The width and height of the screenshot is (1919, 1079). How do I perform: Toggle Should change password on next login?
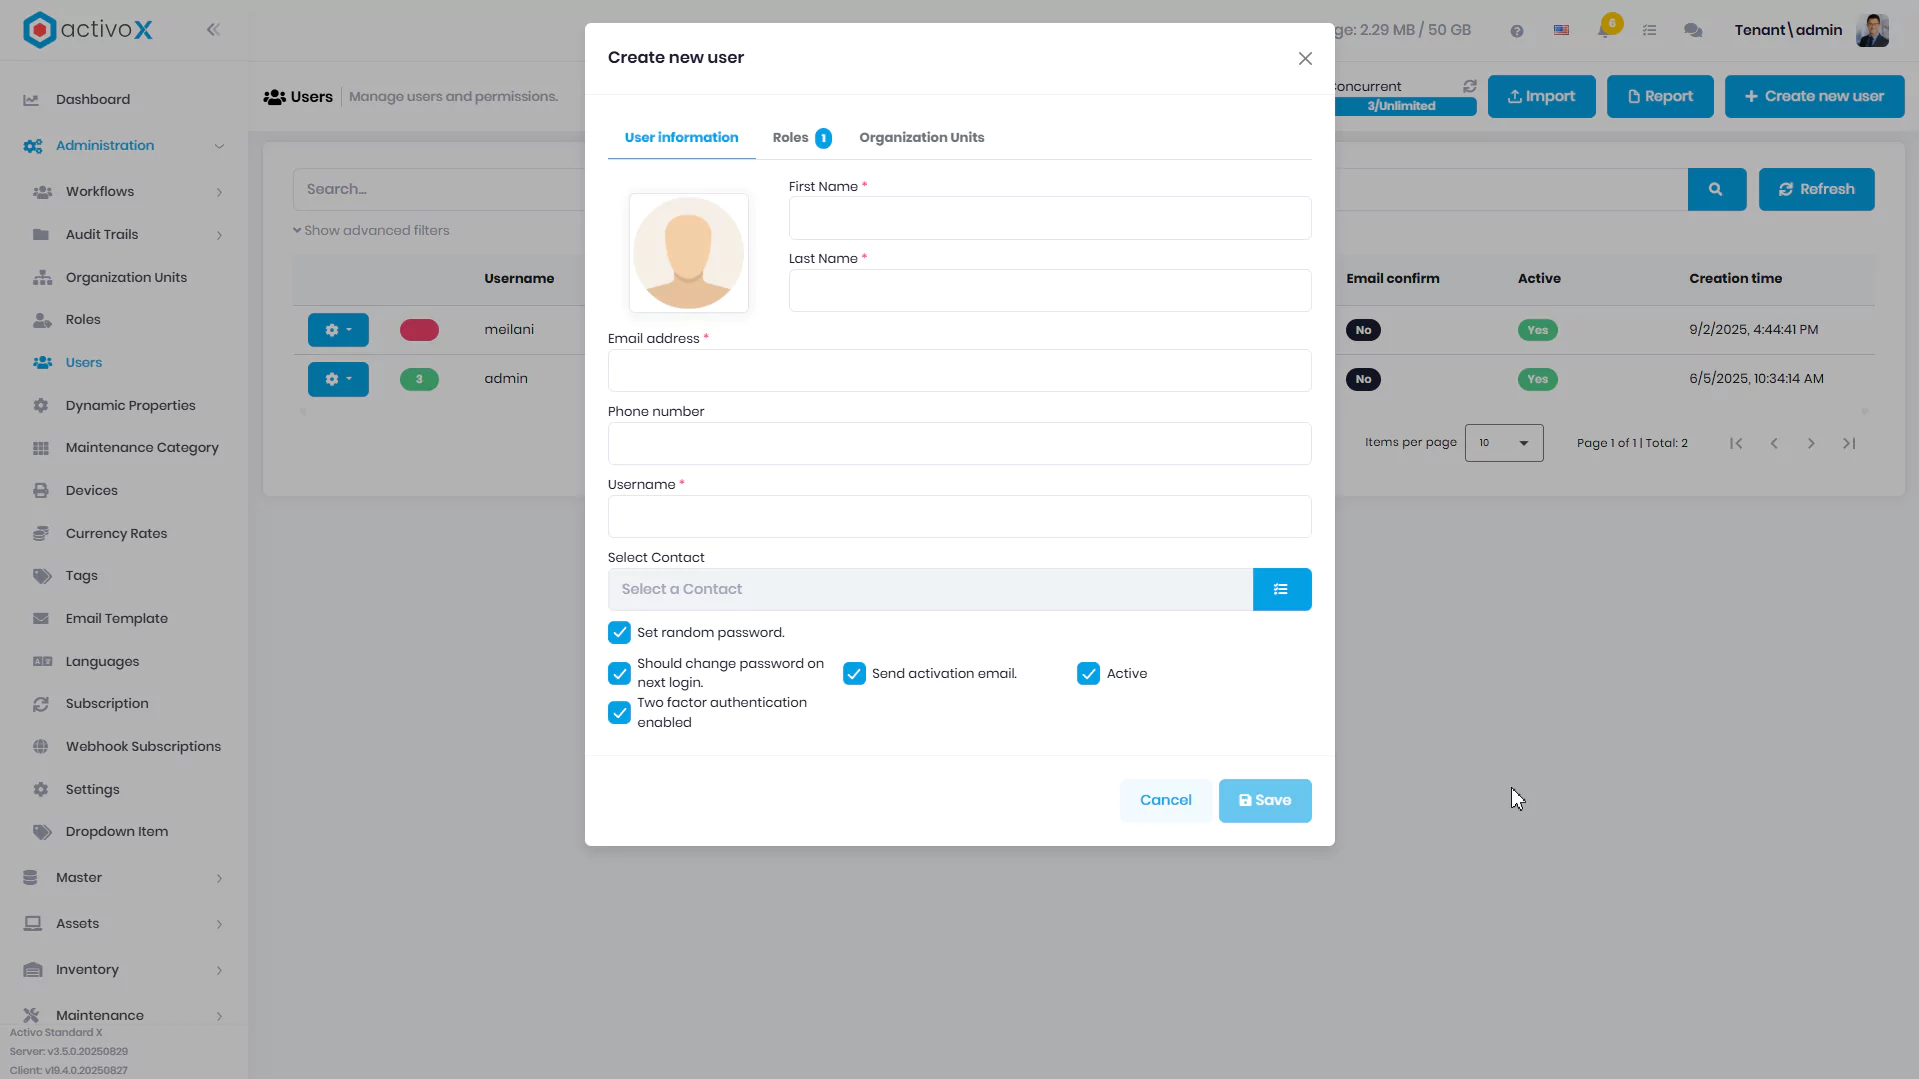[619, 673]
